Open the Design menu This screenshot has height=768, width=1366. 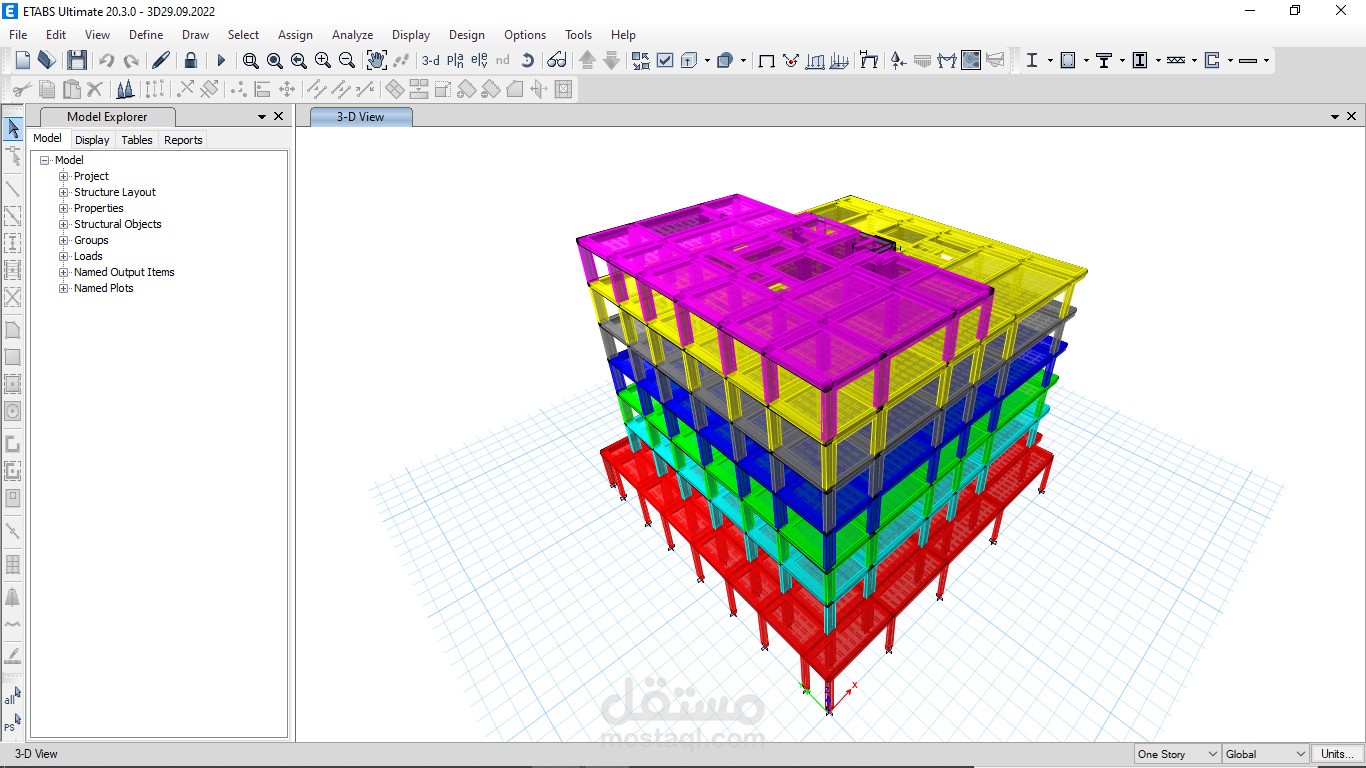tap(466, 34)
